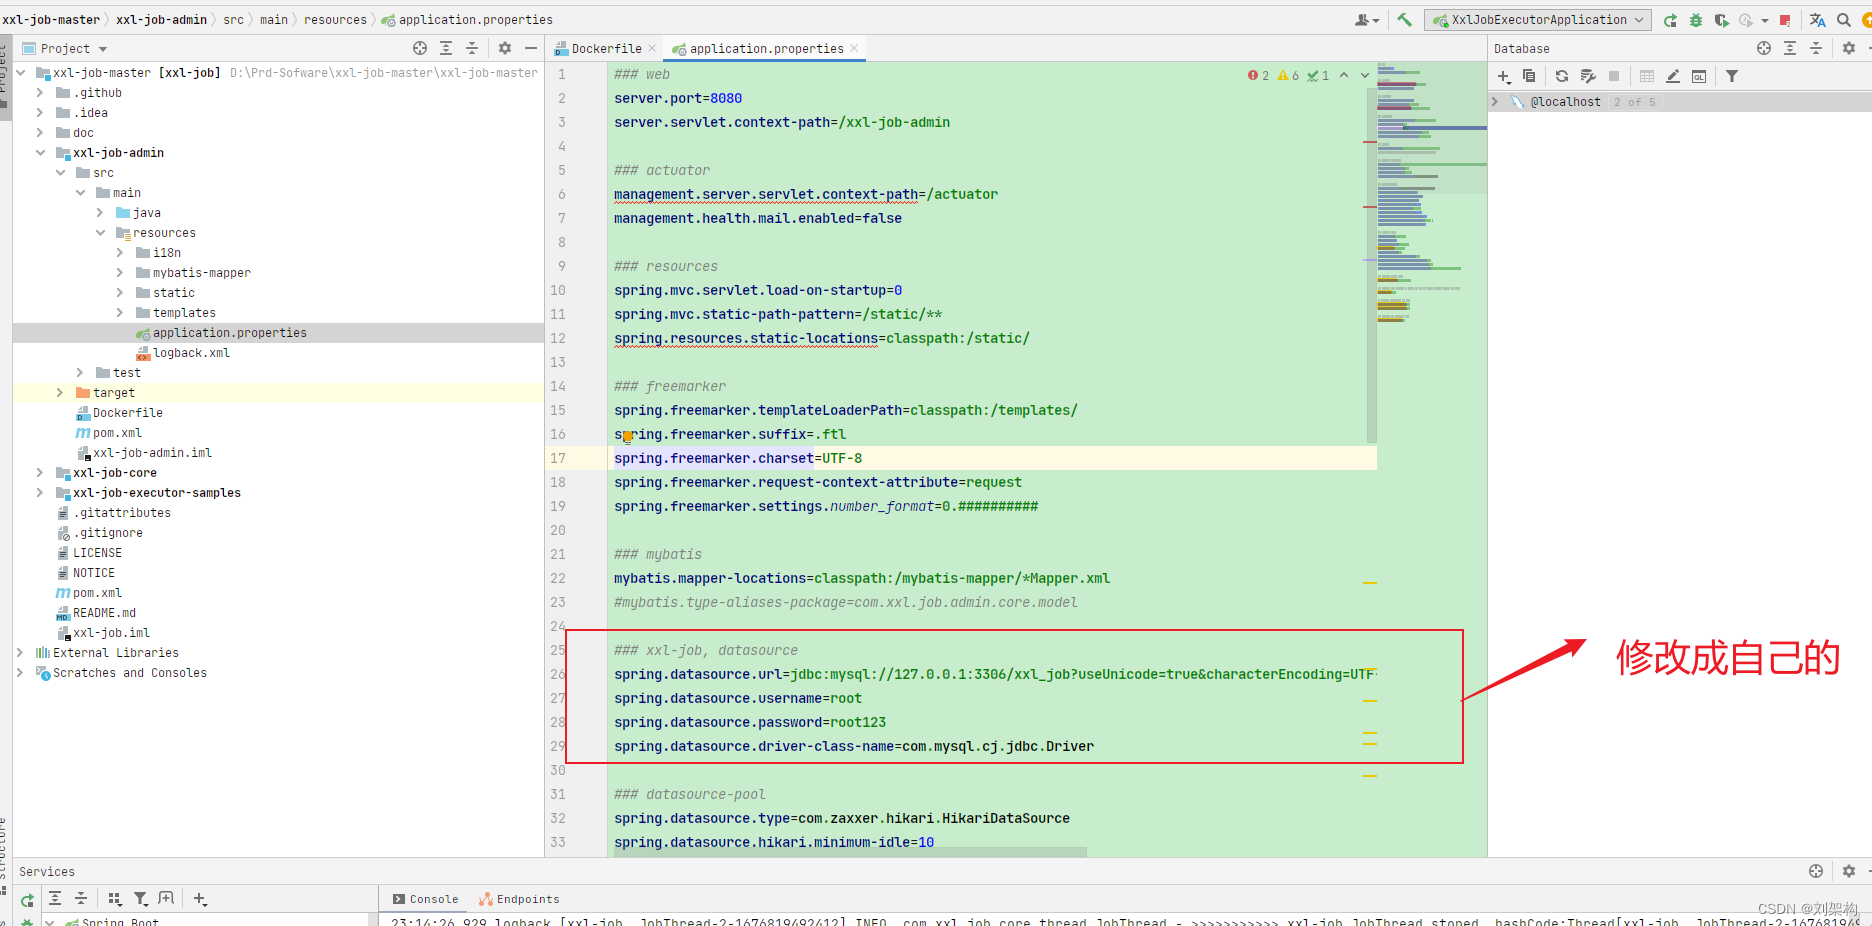Screen dimensions: 1872x926
Task: Locate opened file in the Project panel
Action: pyautogui.click(x=420, y=48)
